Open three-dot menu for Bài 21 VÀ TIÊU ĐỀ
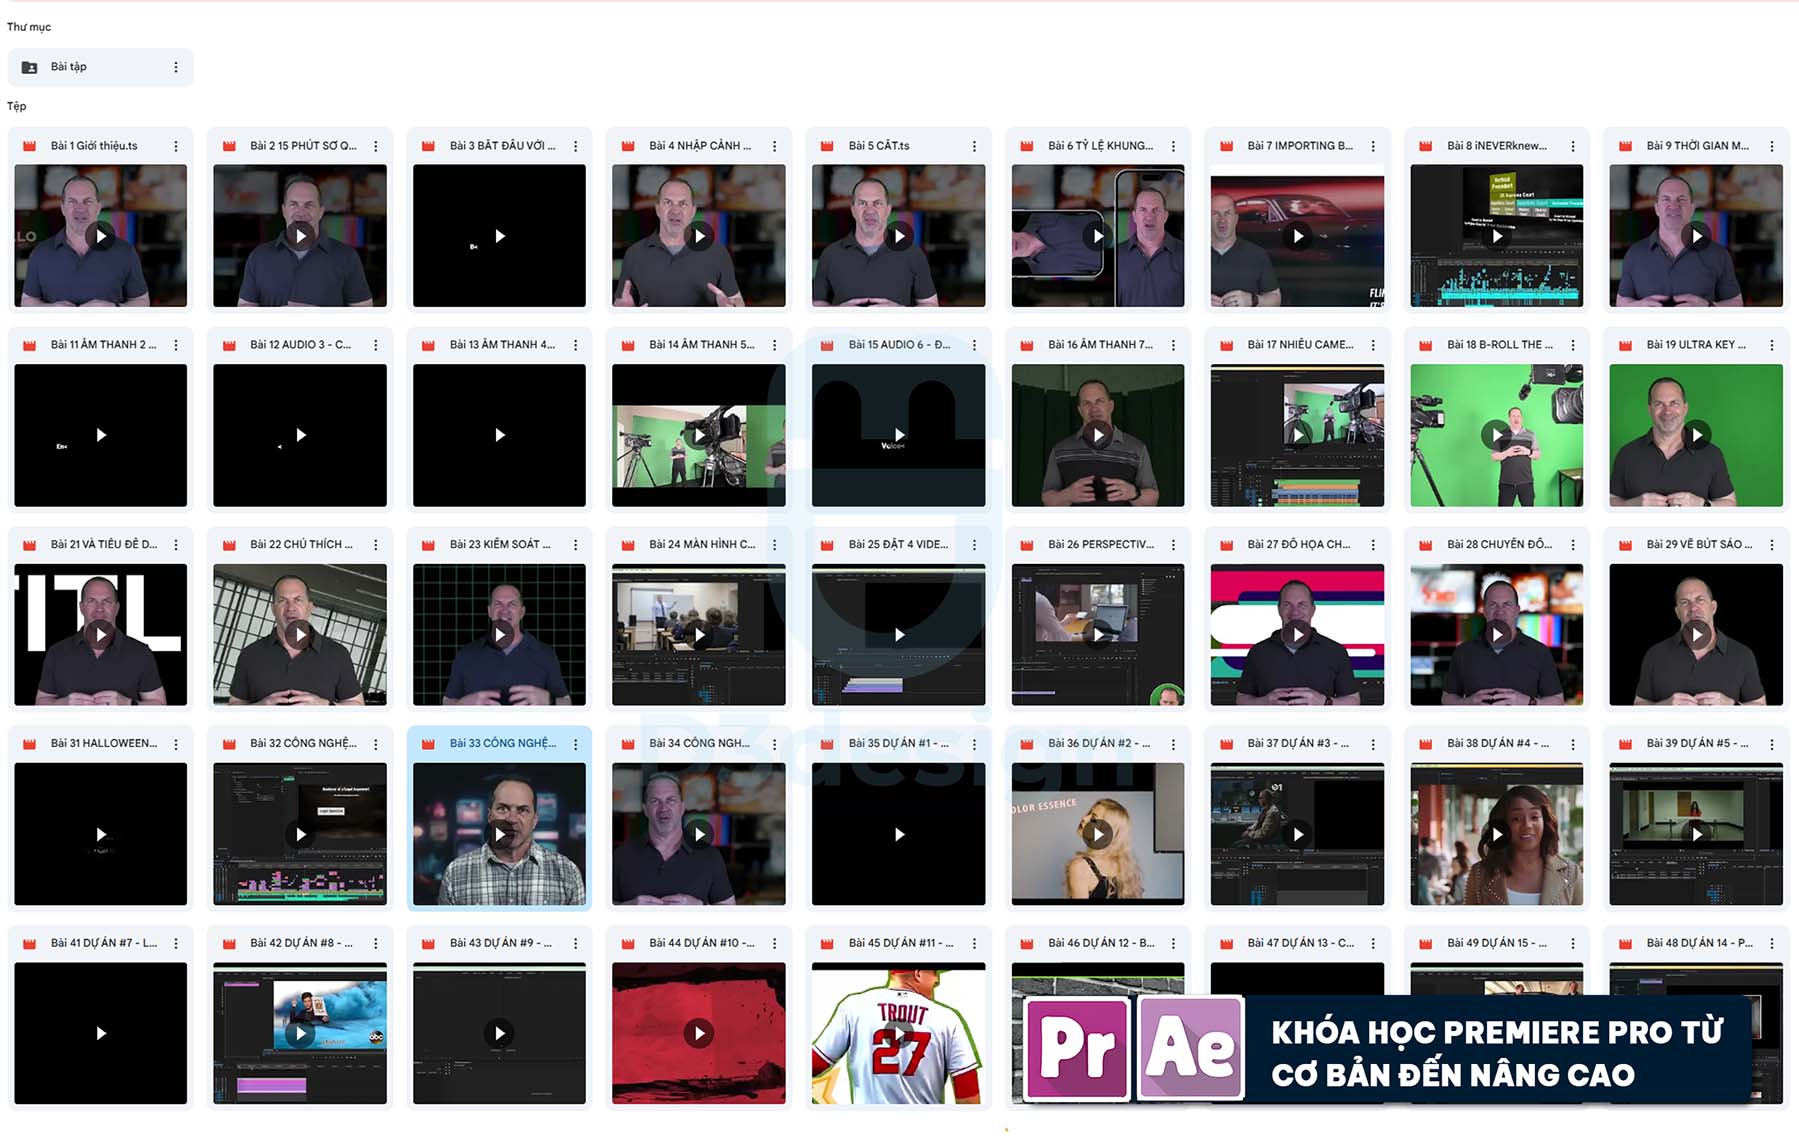 176,545
